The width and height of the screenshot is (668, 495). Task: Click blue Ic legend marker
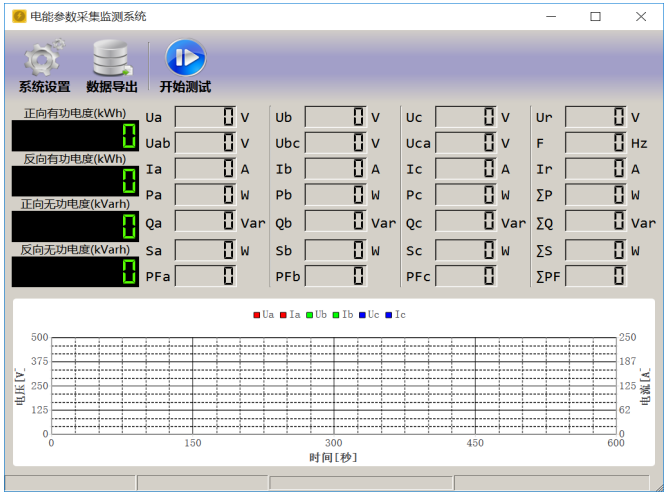pyautogui.click(x=389, y=315)
